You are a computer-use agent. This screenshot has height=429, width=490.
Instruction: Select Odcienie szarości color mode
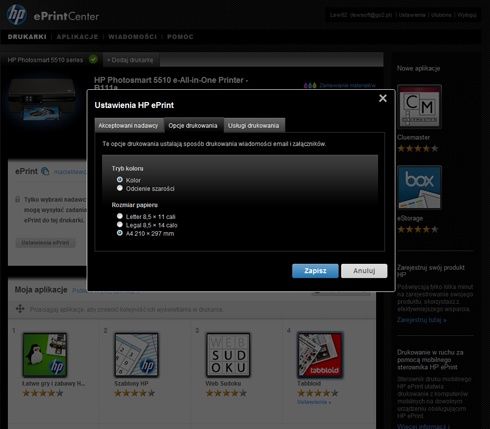(120, 188)
